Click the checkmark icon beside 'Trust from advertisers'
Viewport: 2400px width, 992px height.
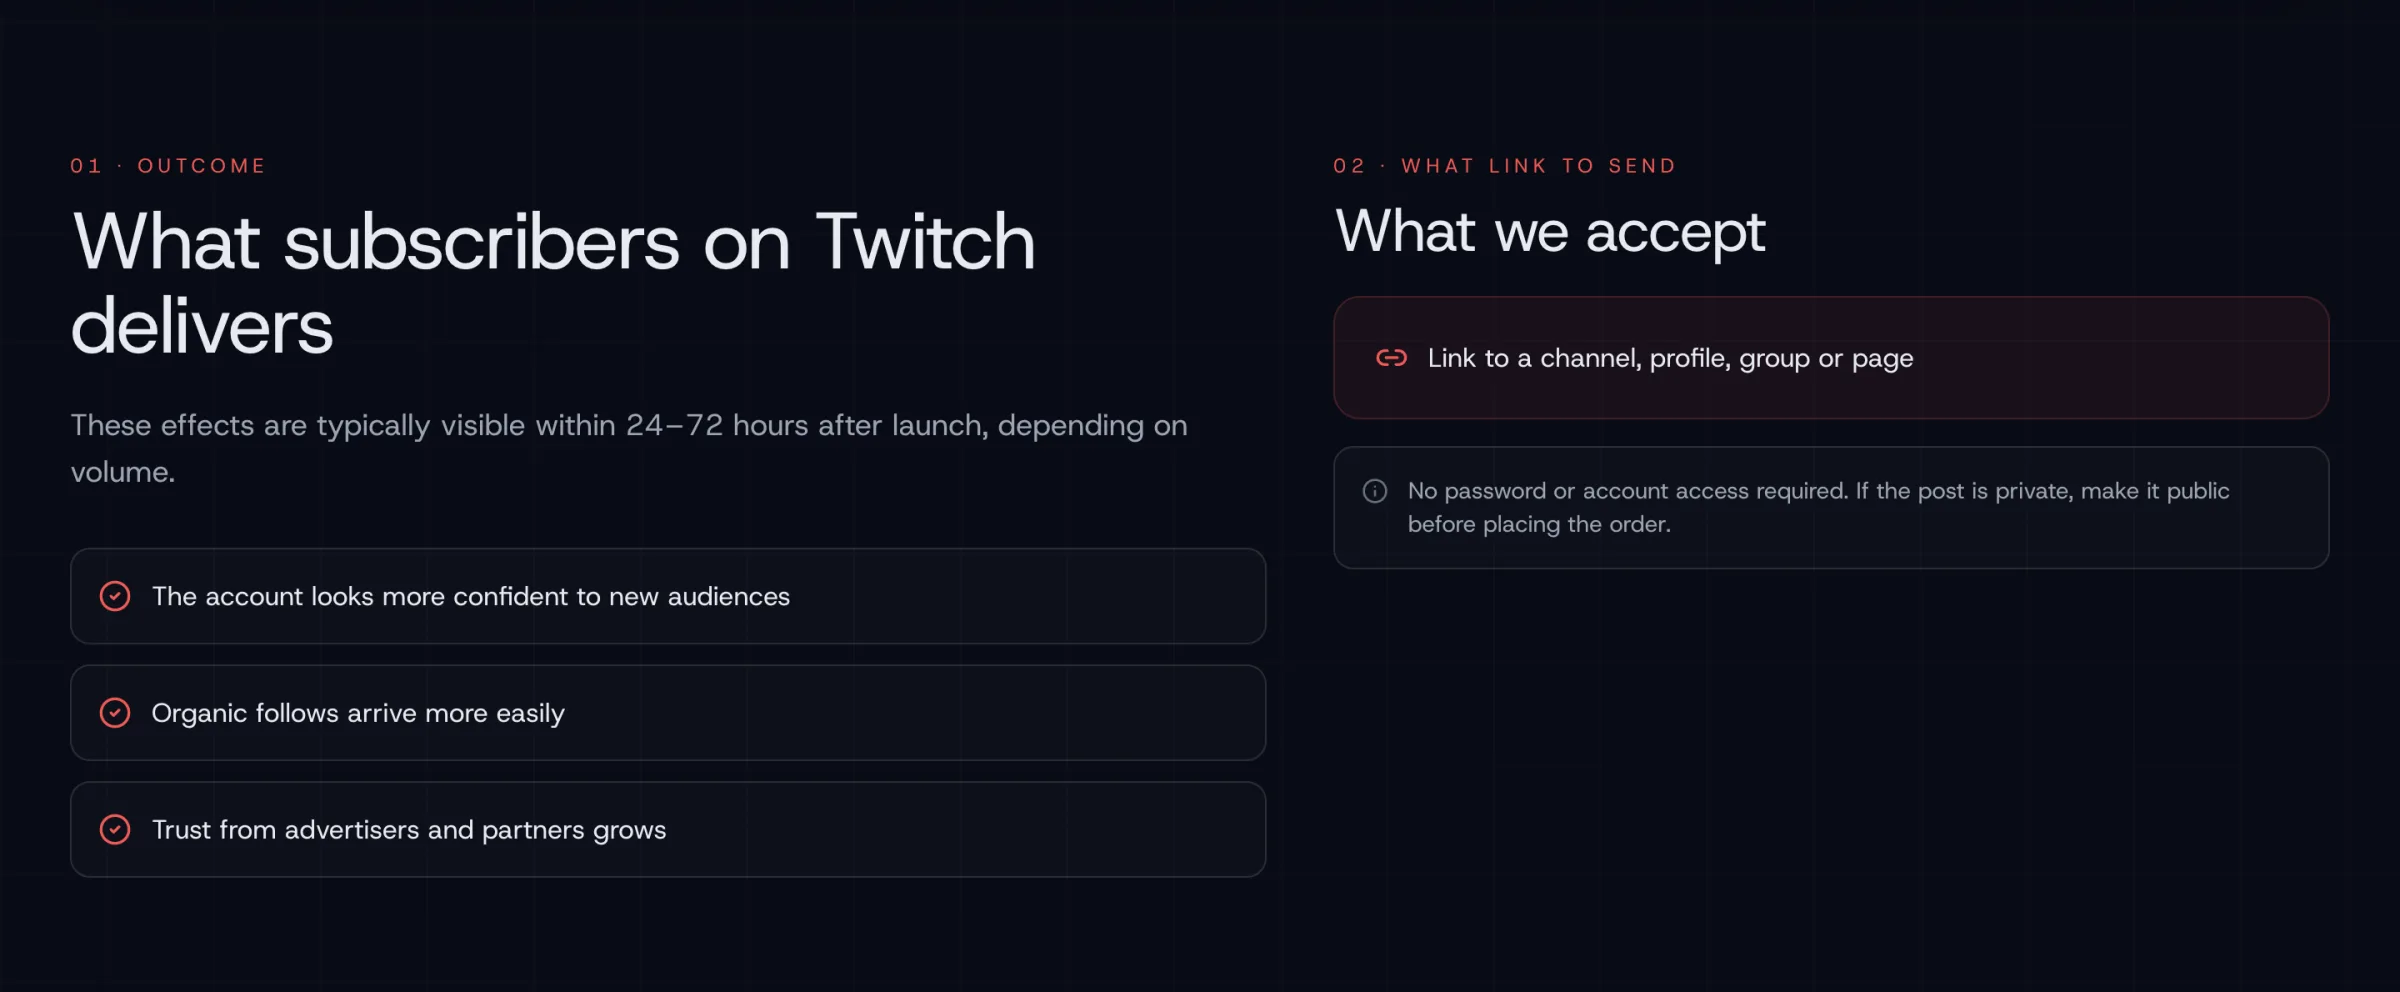(x=115, y=830)
